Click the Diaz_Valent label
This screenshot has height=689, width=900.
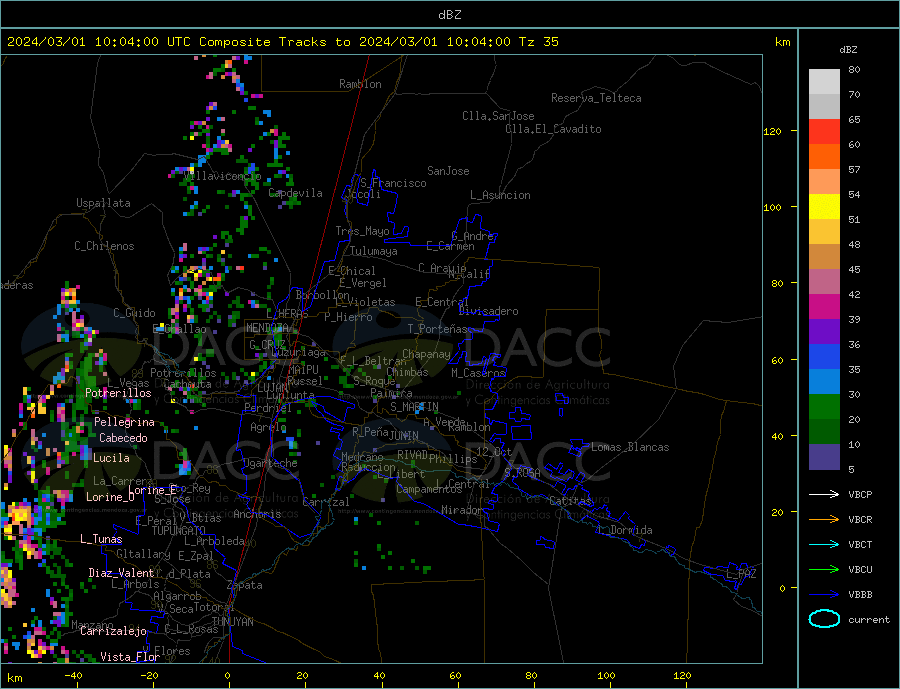tap(121, 573)
